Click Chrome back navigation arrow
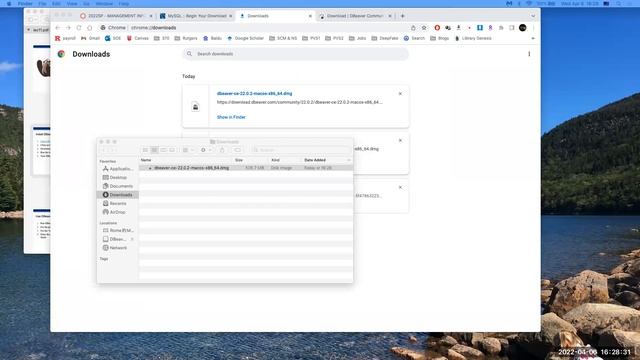The height and width of the screenshot is (360, 640). [x=58, y=28]
